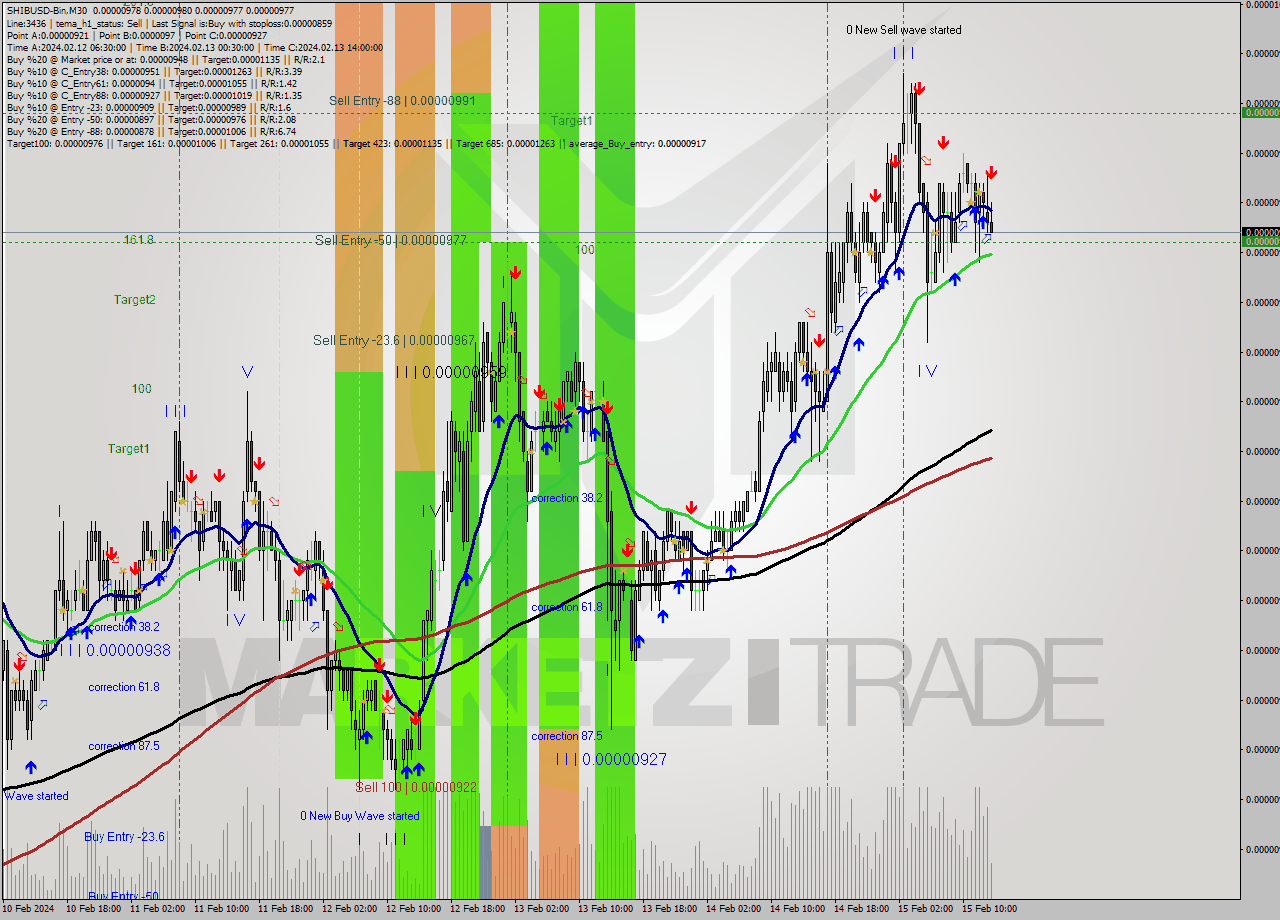Click the Buy %20 @ Entry -88 line
The image size is (1280, 920).
(x=152, y=131)
